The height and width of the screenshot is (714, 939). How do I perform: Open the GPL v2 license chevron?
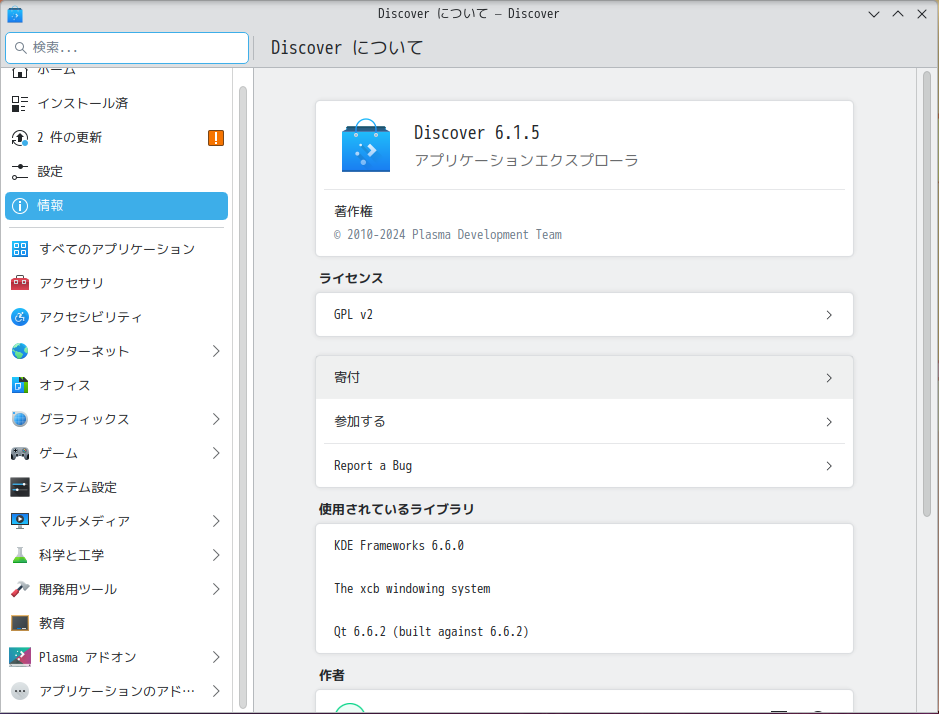click(829, 315)
